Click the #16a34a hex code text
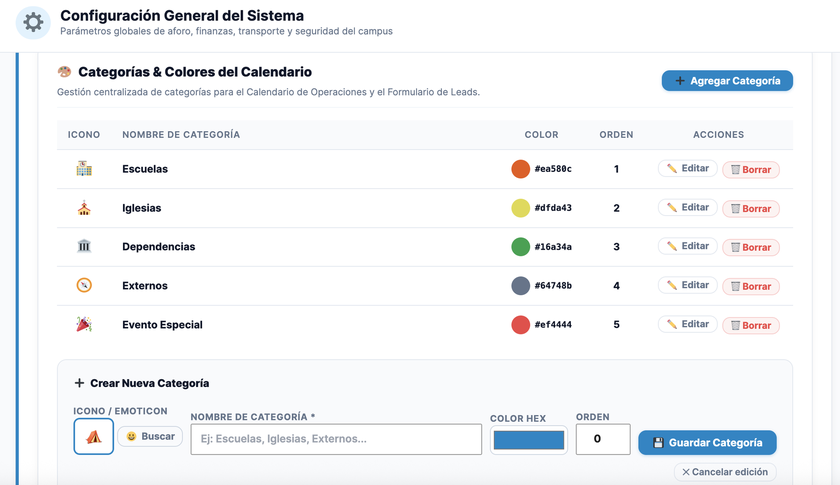Viewport: 840px width, 485px height. [553, 247]
